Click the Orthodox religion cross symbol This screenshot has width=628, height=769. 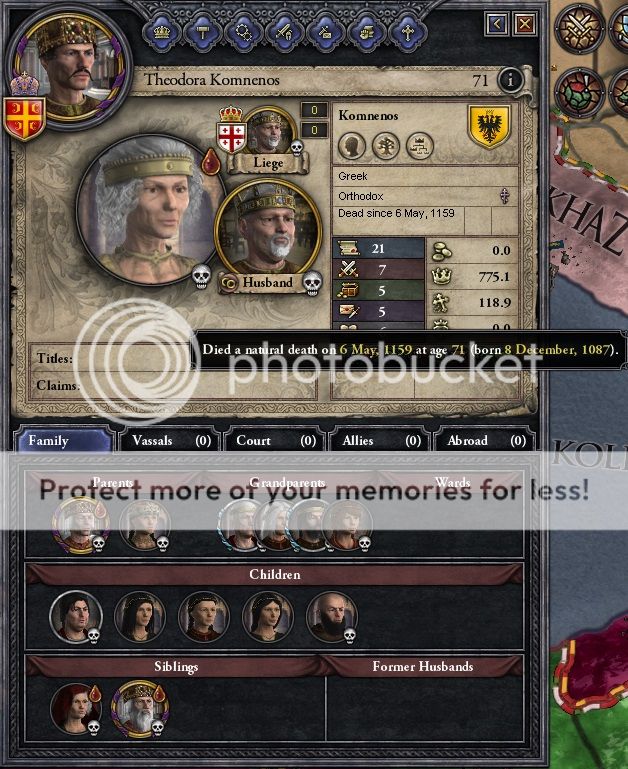click(x=504, y=196)
